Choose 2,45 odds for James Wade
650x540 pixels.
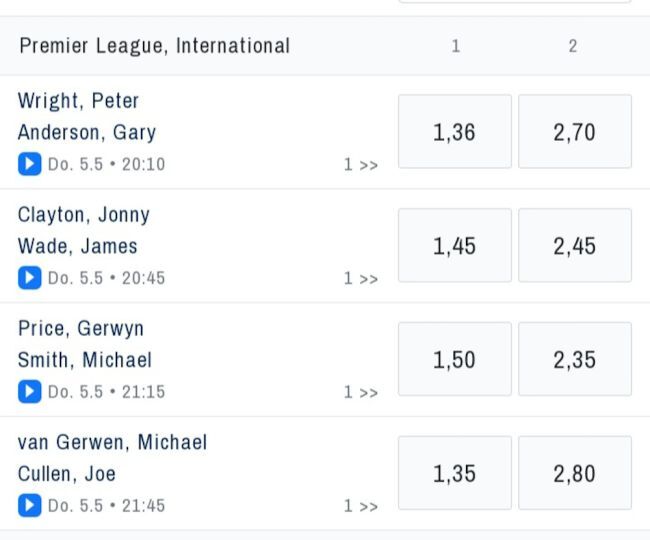[x=574, y=246]
